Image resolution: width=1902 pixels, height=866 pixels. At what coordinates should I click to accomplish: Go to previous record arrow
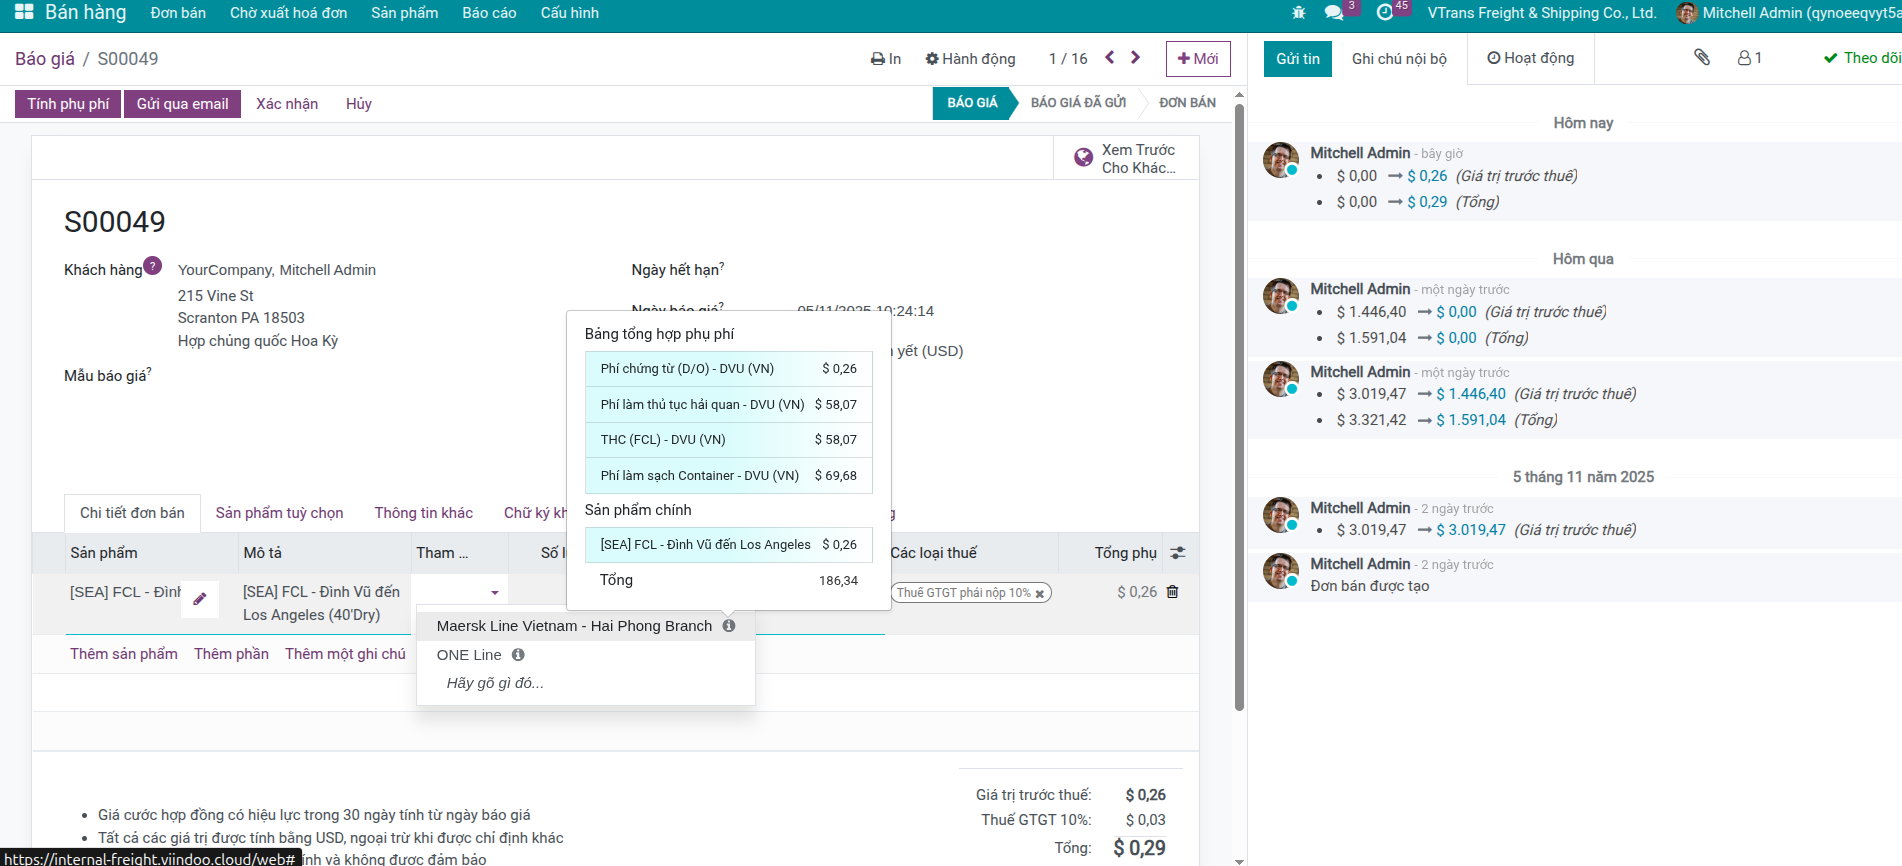[1109, 58]
